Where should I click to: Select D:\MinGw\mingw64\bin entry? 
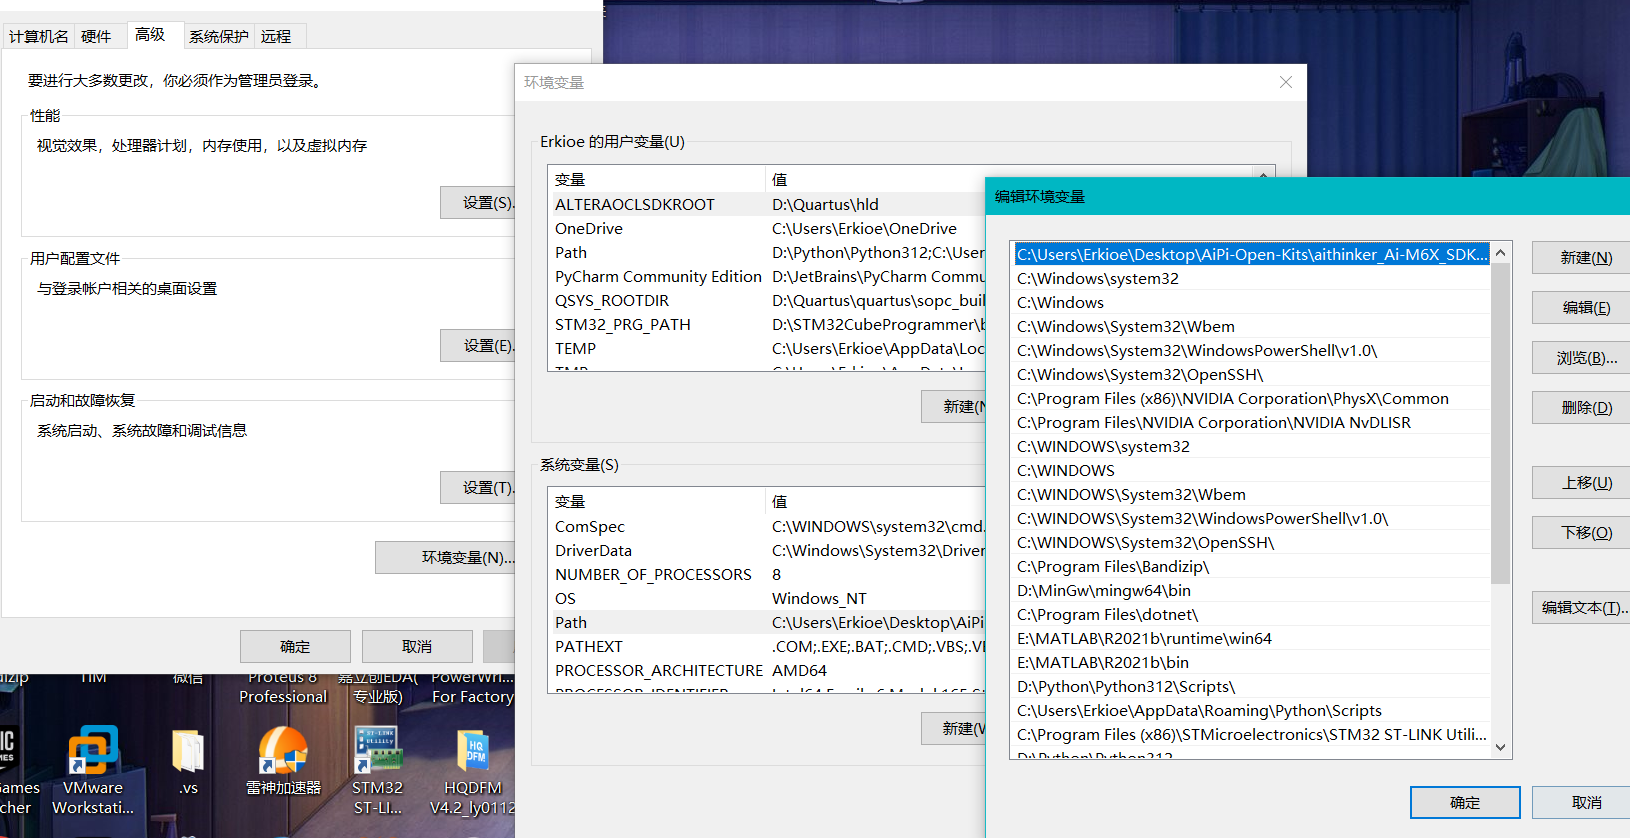coord(1252,590)
